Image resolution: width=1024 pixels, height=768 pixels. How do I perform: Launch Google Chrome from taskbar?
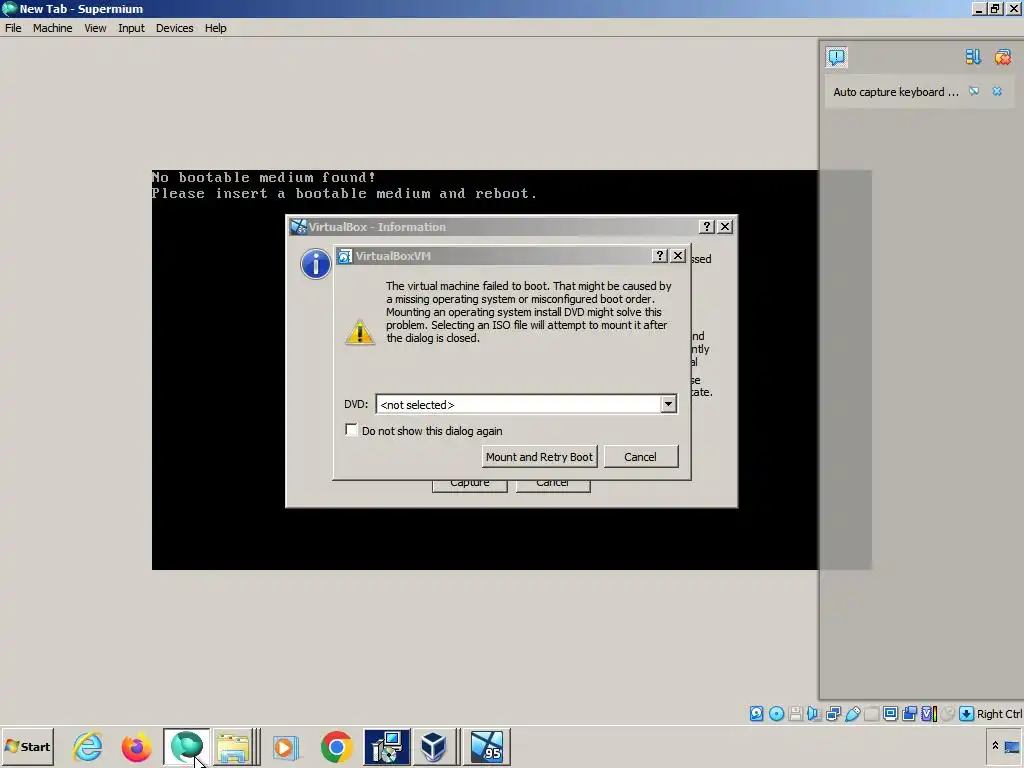[336, 746]
